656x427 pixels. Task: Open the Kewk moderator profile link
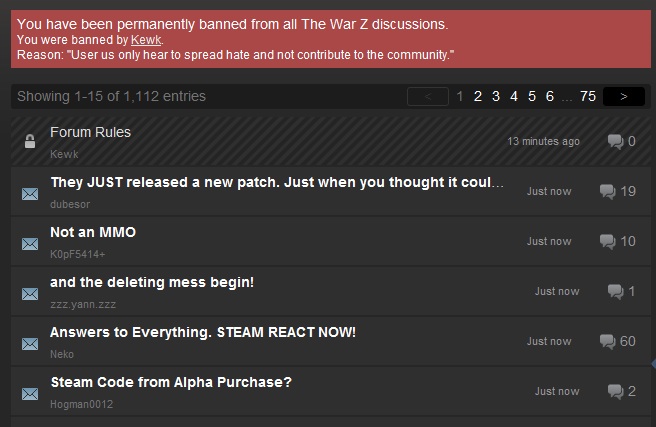coord(146,39)
